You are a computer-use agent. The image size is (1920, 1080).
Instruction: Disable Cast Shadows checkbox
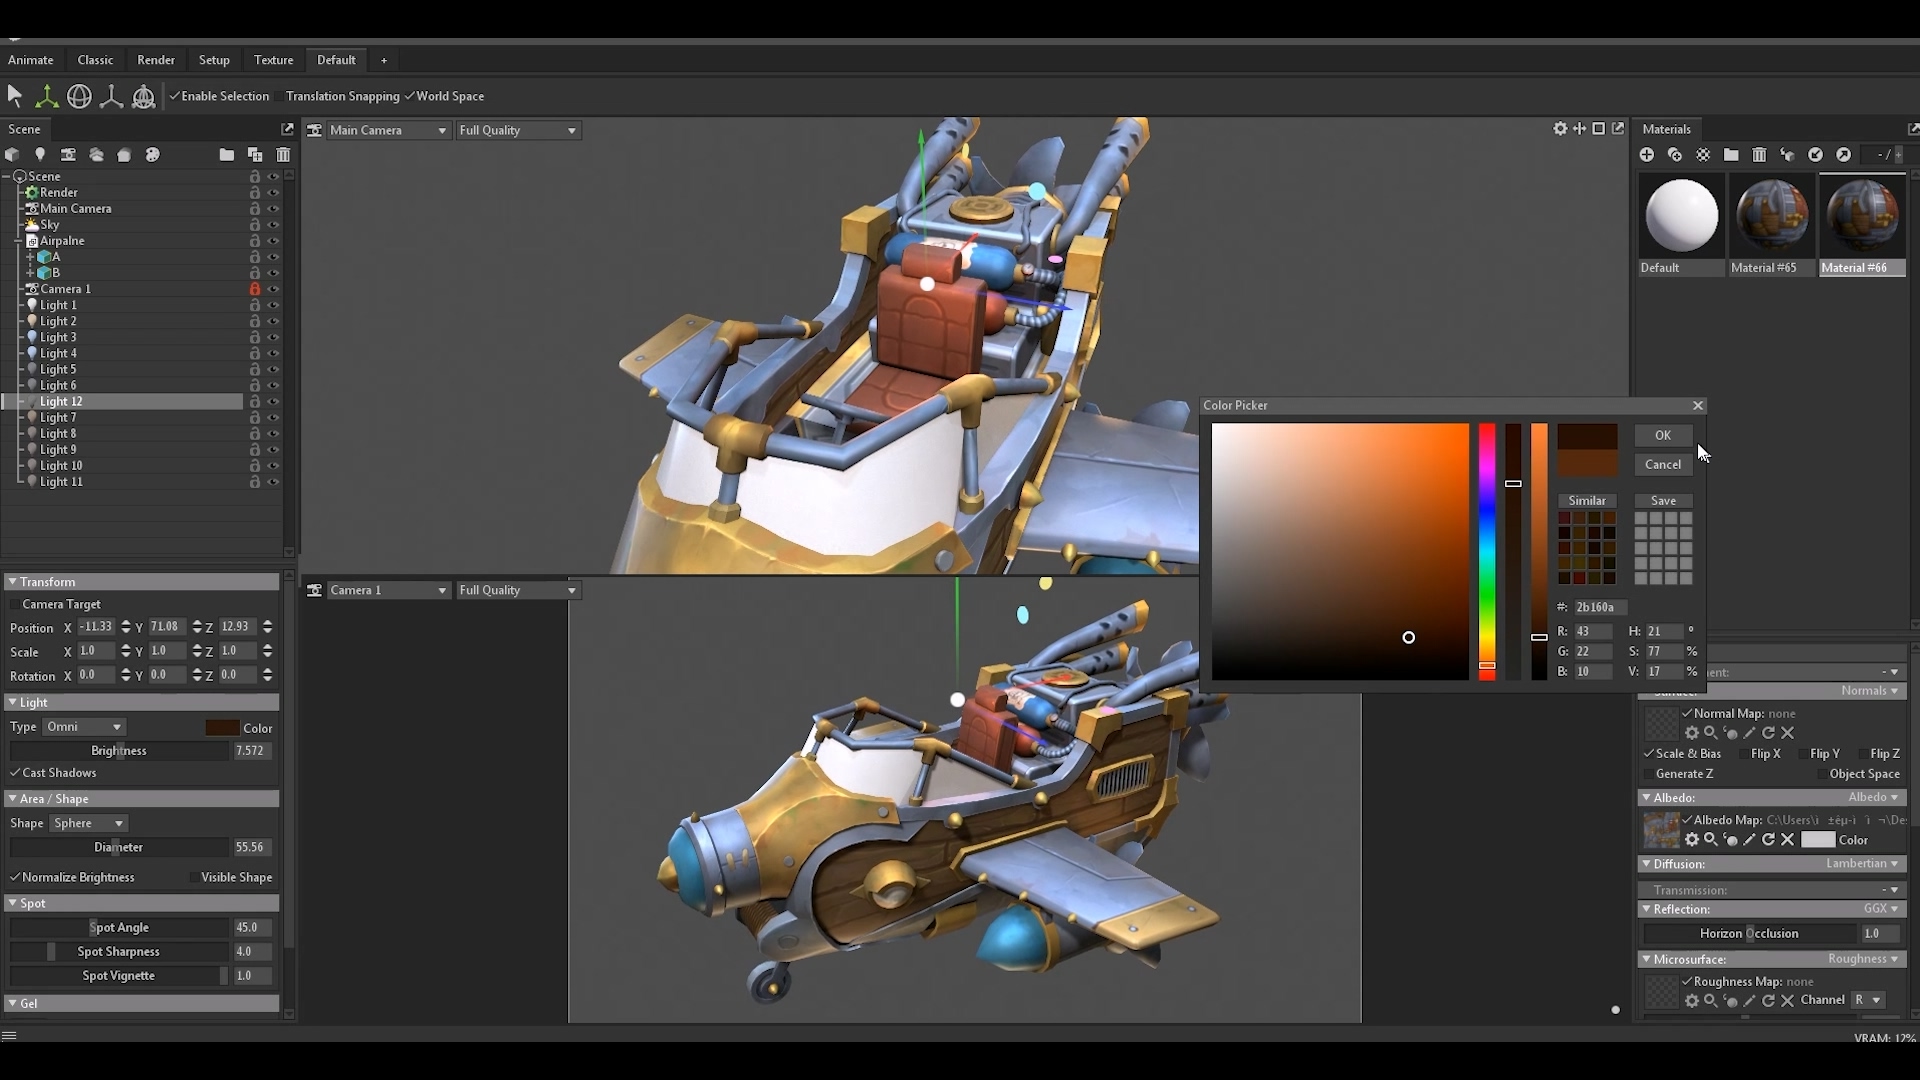[16, 773]
